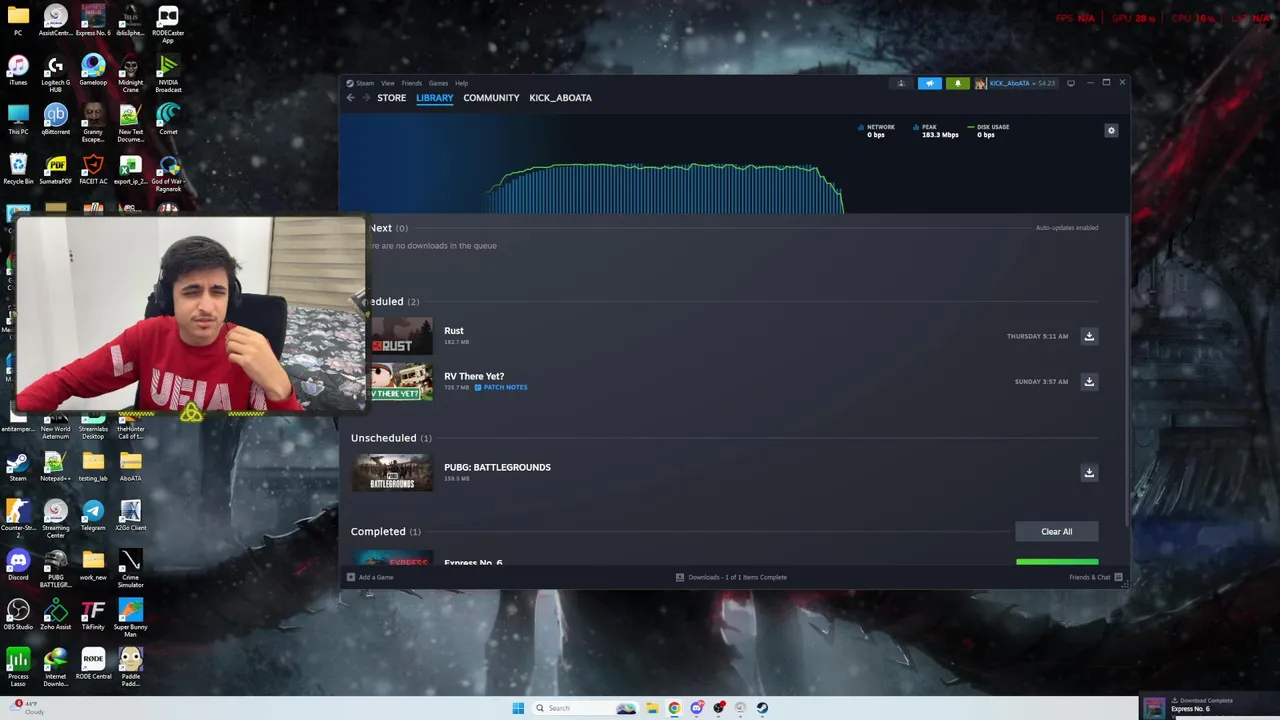Download RV There Yet? update now

pyautogui.click(x=1089, y=381)
